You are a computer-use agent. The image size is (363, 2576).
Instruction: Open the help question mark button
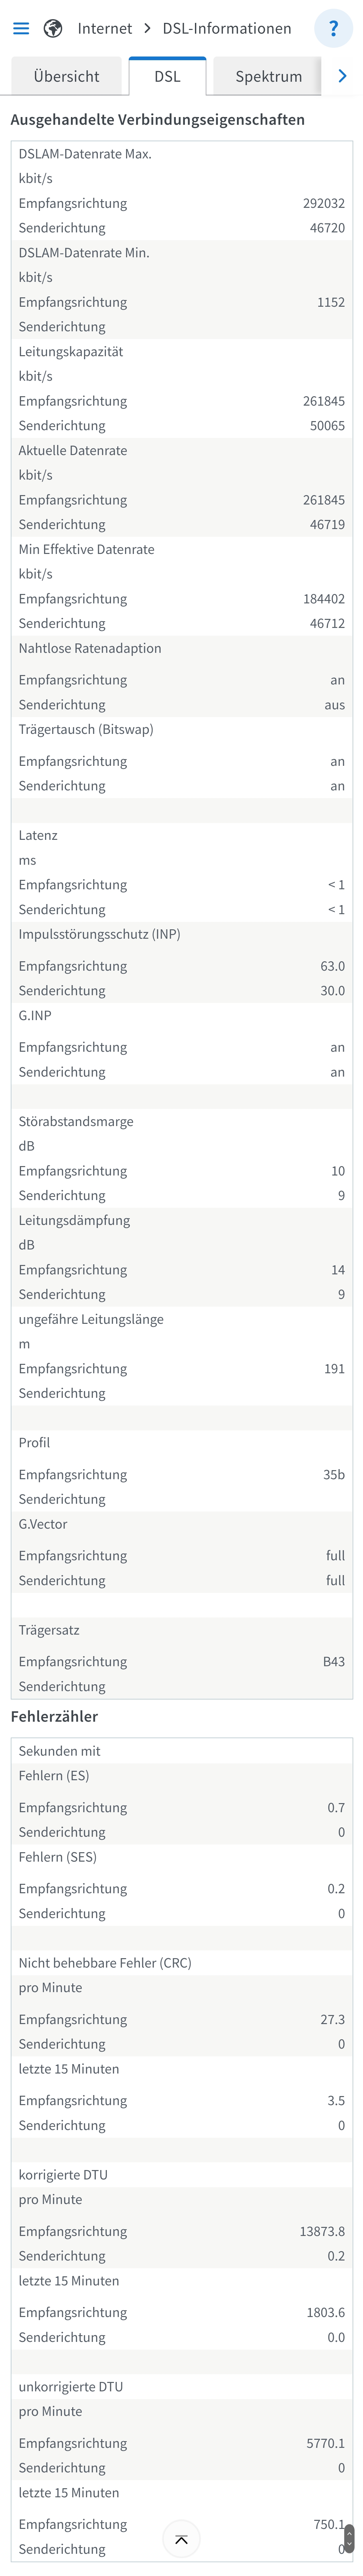333,28
